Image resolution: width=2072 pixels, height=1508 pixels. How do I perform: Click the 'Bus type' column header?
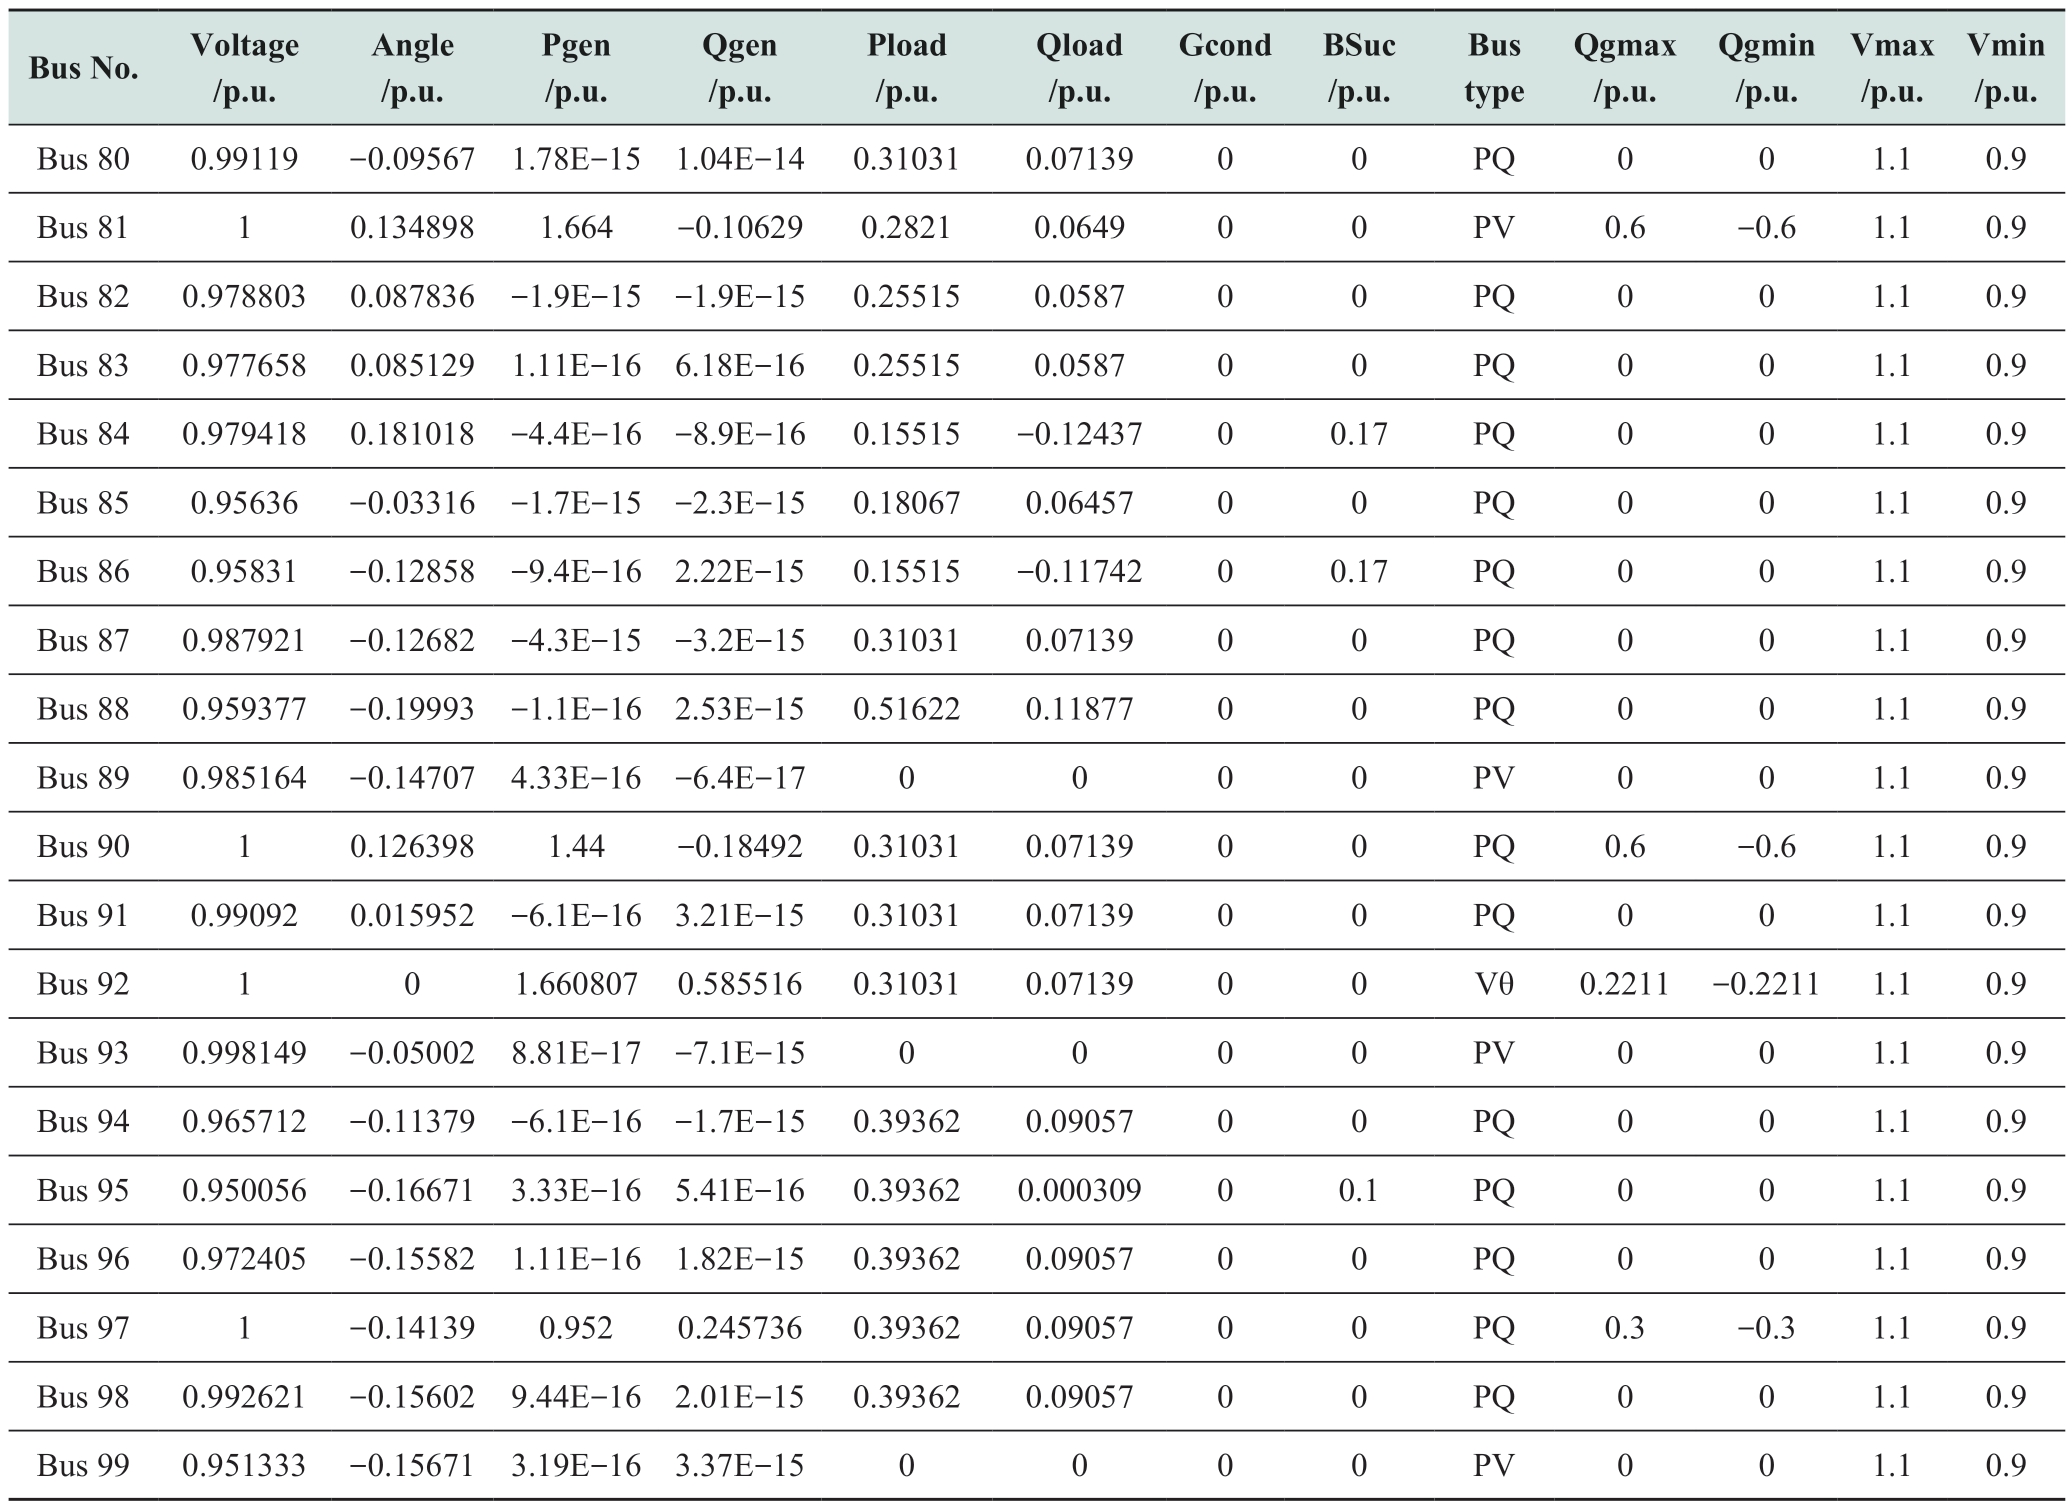pyautogui.click(x=1494, y=68)
